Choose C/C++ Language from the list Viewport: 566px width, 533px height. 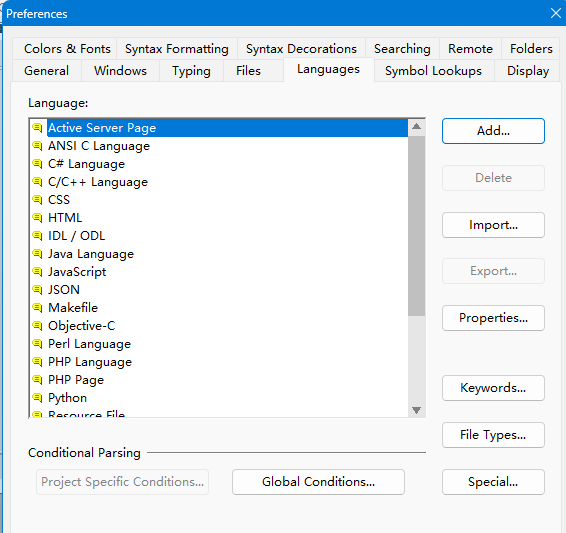(x=219, y=182)
